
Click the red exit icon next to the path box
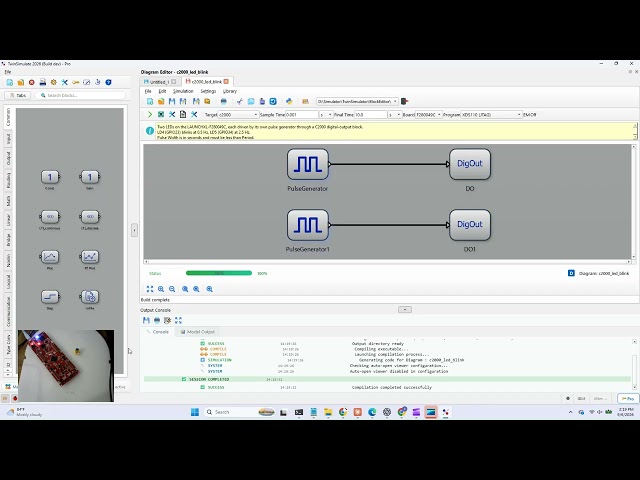pyautogui.click(x=404, y=101)
